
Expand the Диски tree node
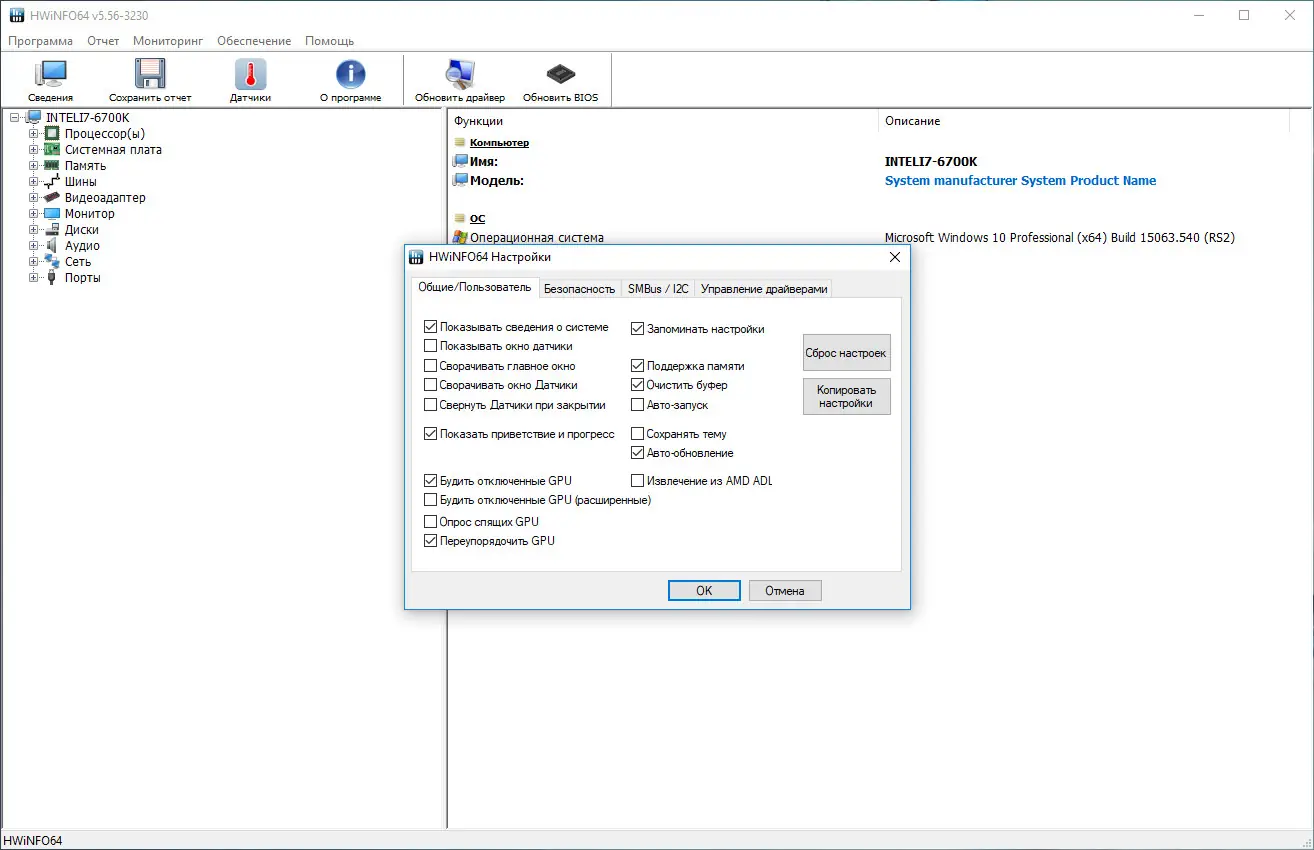[x=34, y=229]
